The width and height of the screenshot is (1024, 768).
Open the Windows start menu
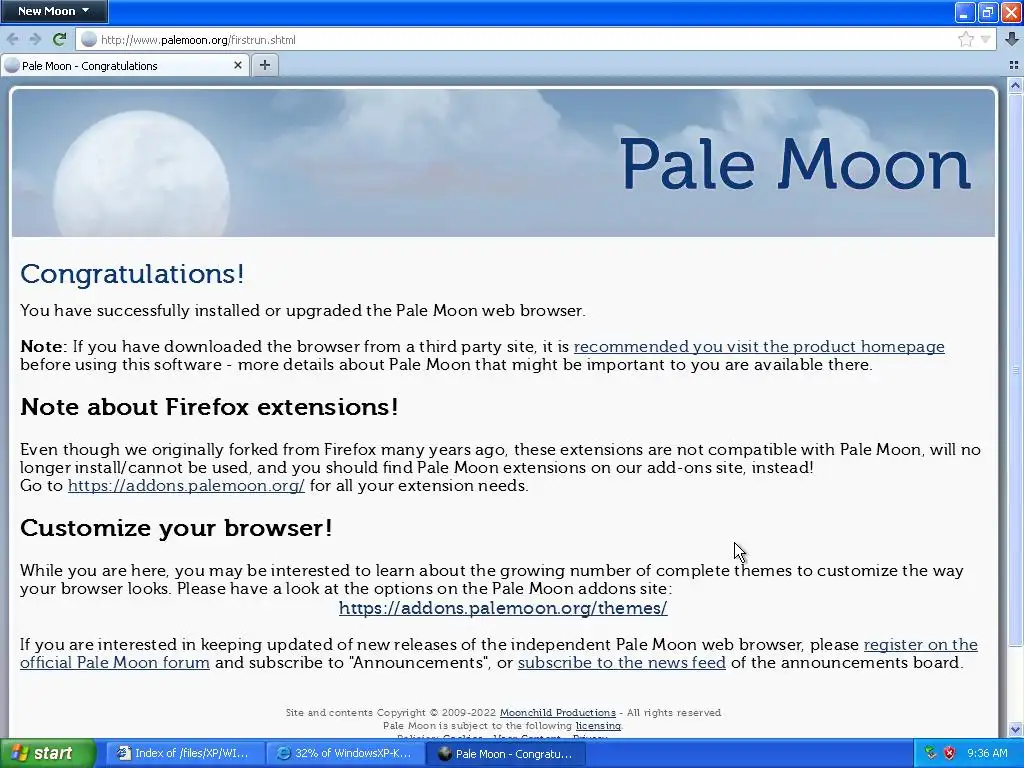47,754
